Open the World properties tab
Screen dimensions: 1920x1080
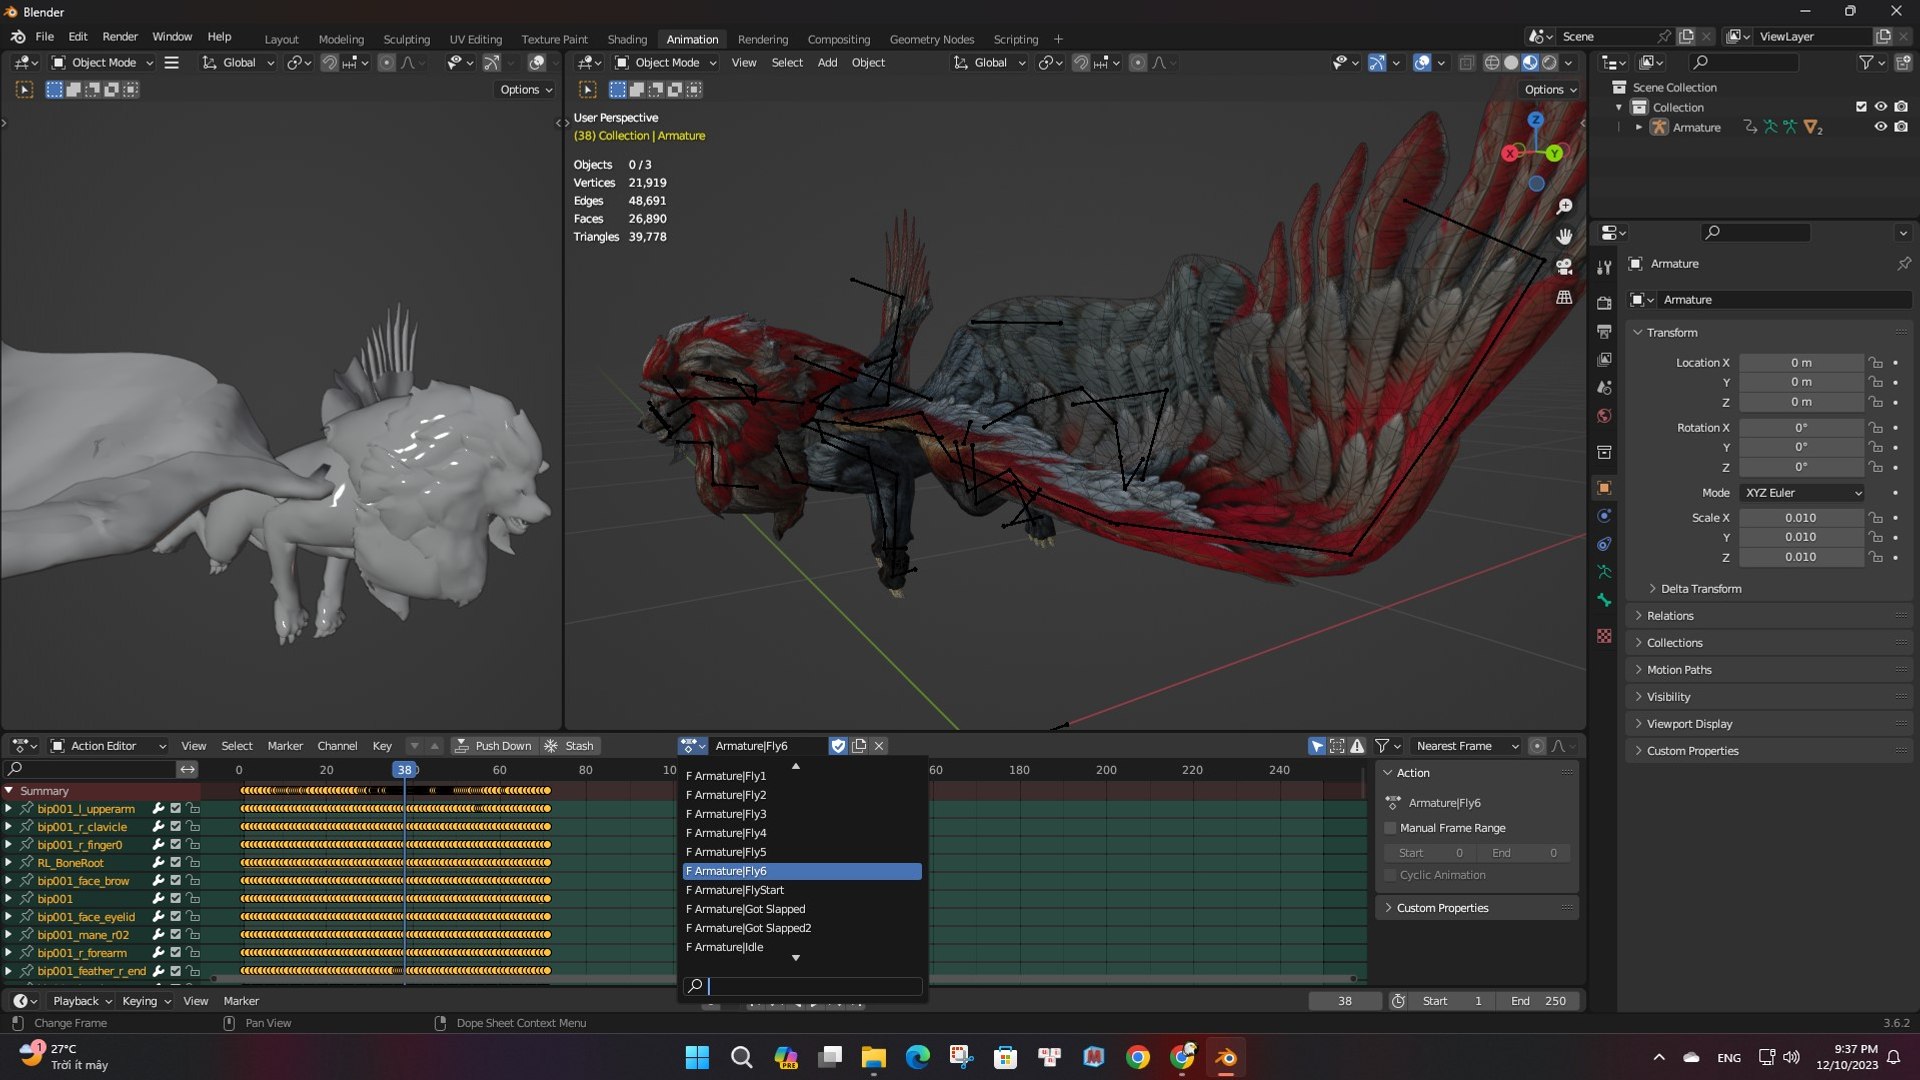click(x=1604, y=416)
